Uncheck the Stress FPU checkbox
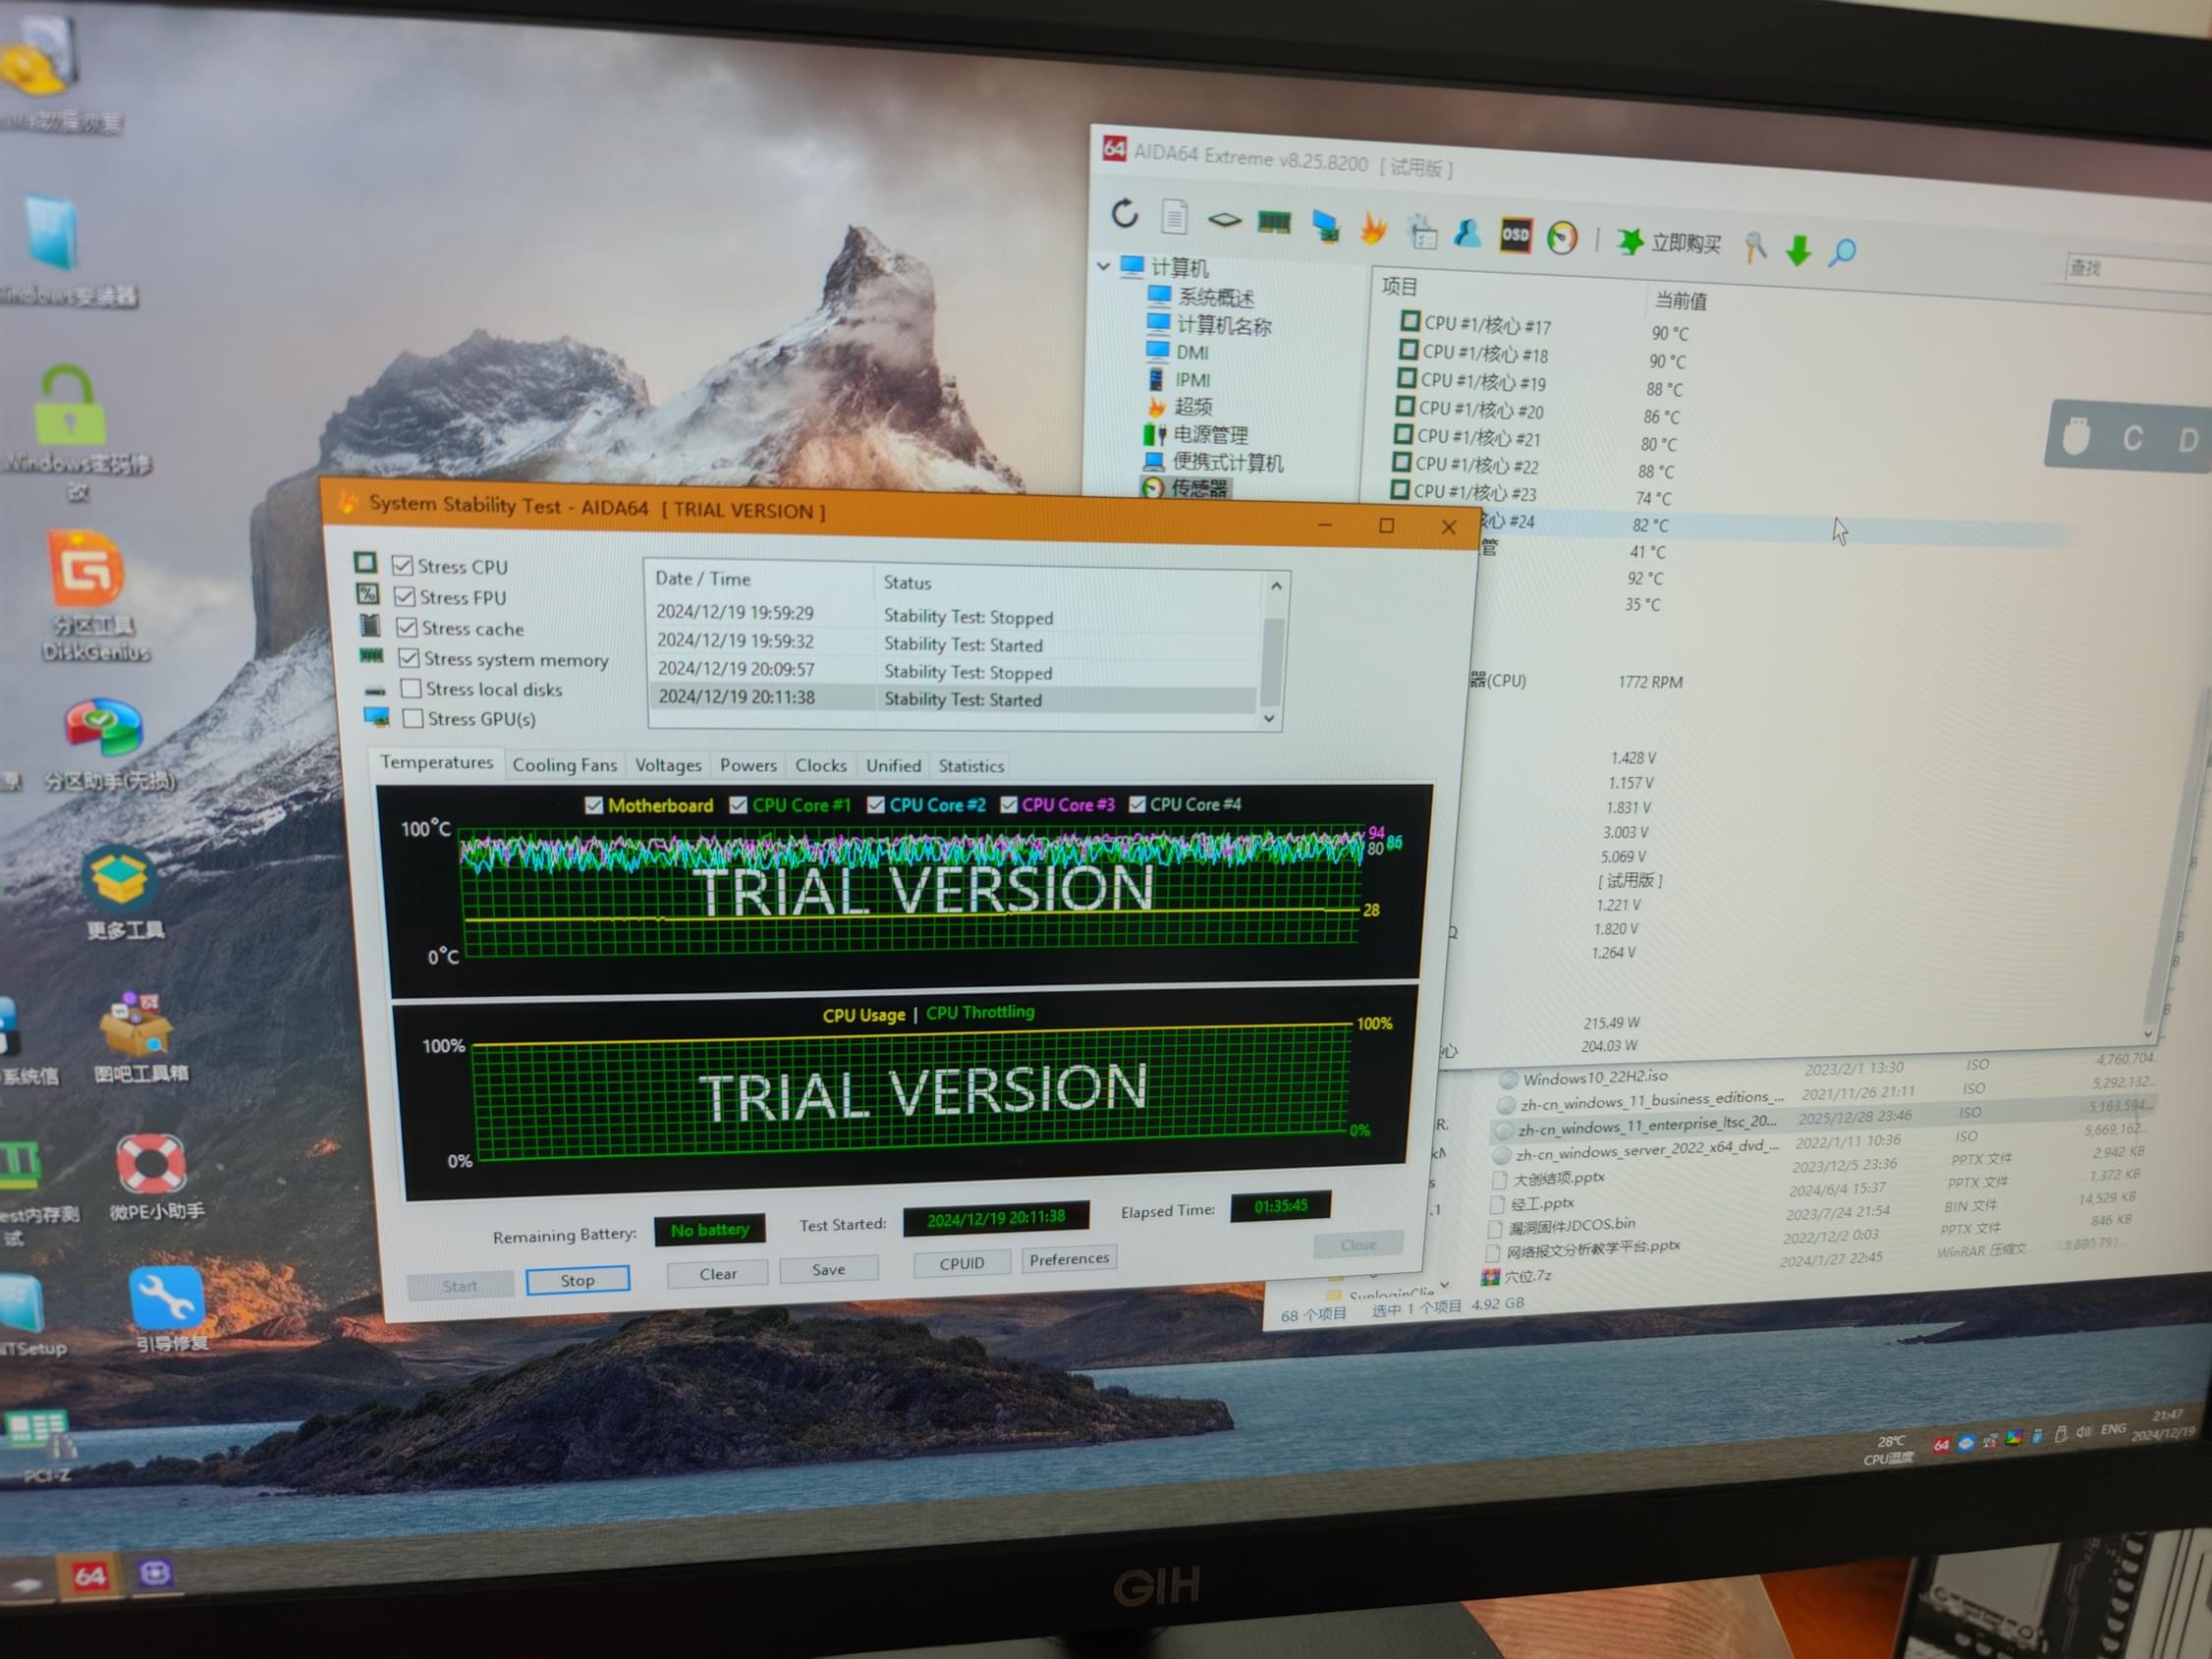 [405, 597]
